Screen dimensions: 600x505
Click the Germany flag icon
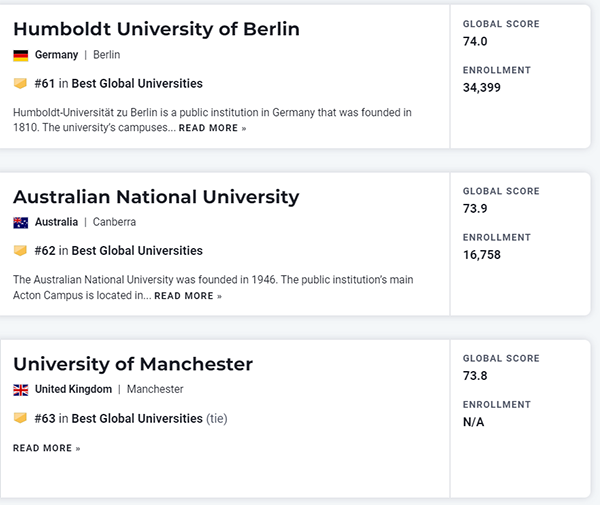pos(20,55)
